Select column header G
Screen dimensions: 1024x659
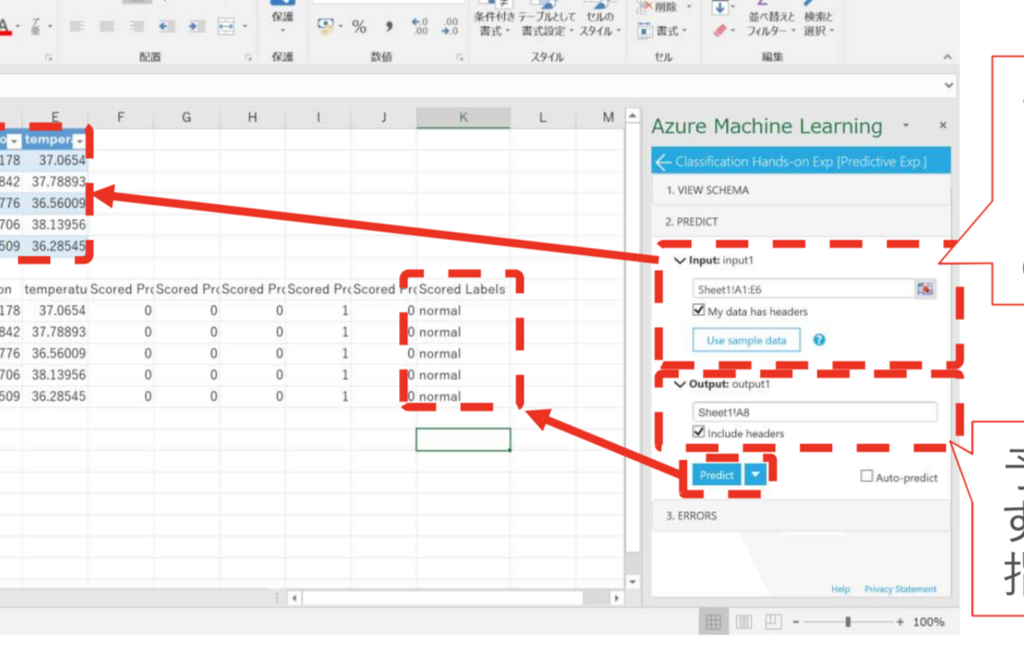[x=187, y=117]
